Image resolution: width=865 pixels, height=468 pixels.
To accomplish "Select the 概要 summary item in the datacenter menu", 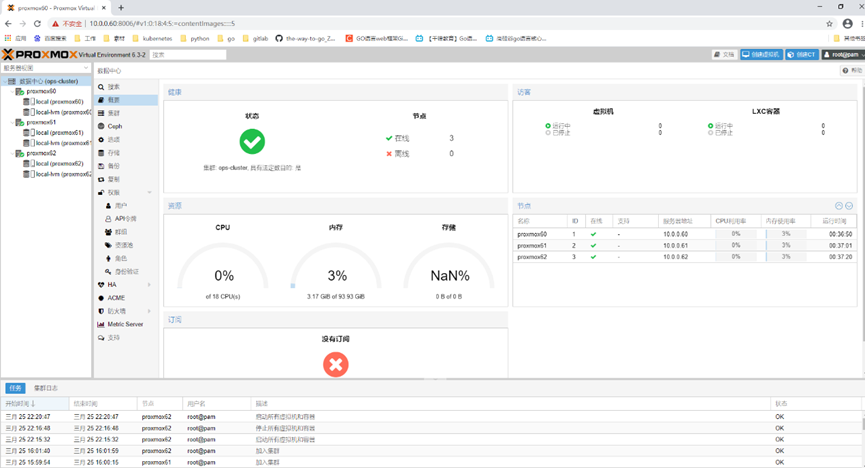I will click(126, 100).
